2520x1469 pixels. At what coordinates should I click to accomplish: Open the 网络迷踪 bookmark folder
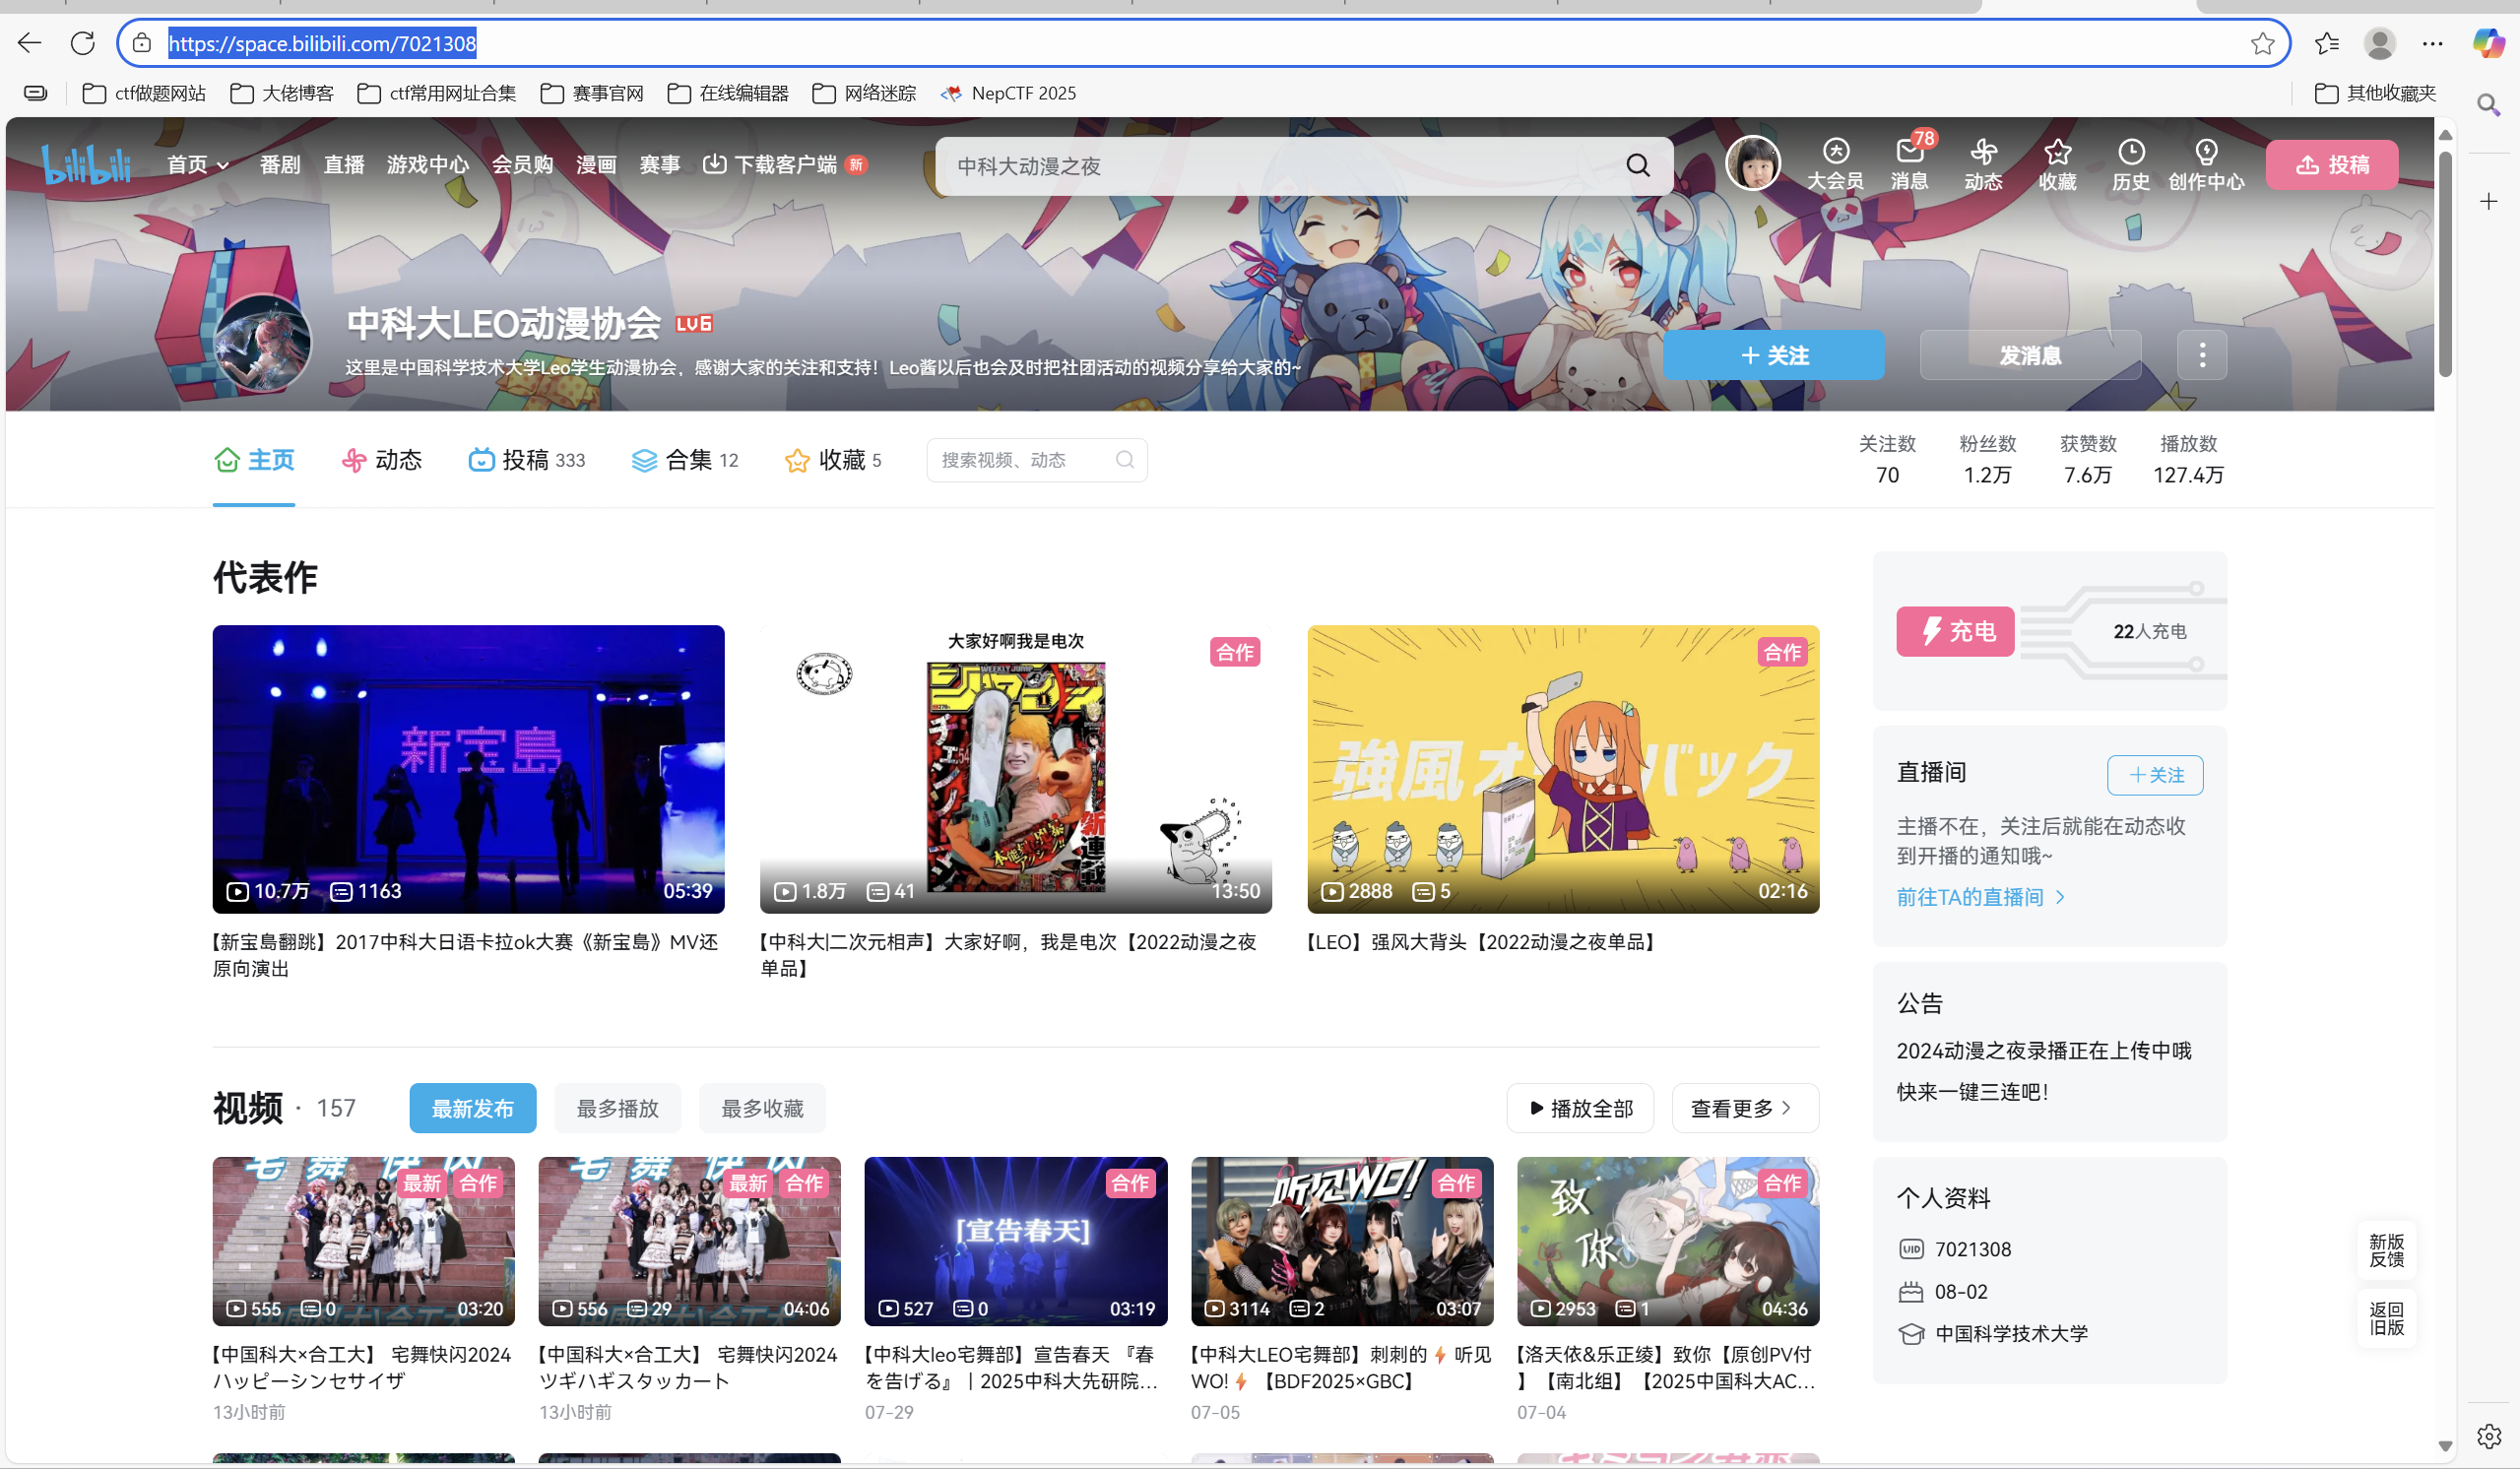click(864, 93)
